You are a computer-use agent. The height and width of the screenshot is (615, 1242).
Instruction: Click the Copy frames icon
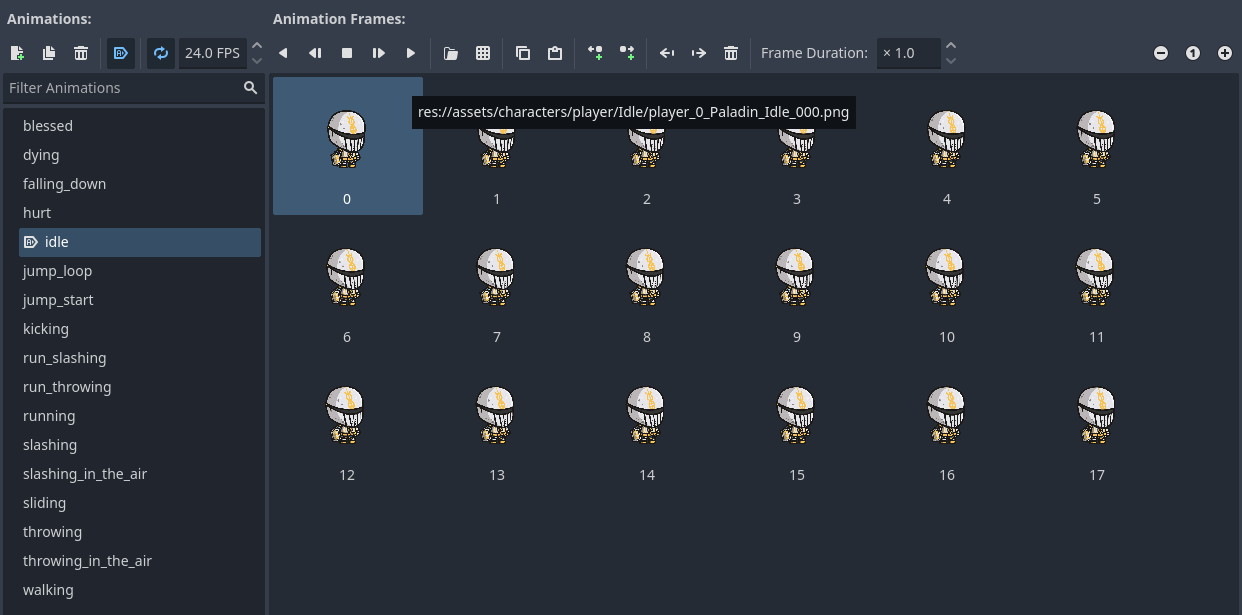(523, 53)
